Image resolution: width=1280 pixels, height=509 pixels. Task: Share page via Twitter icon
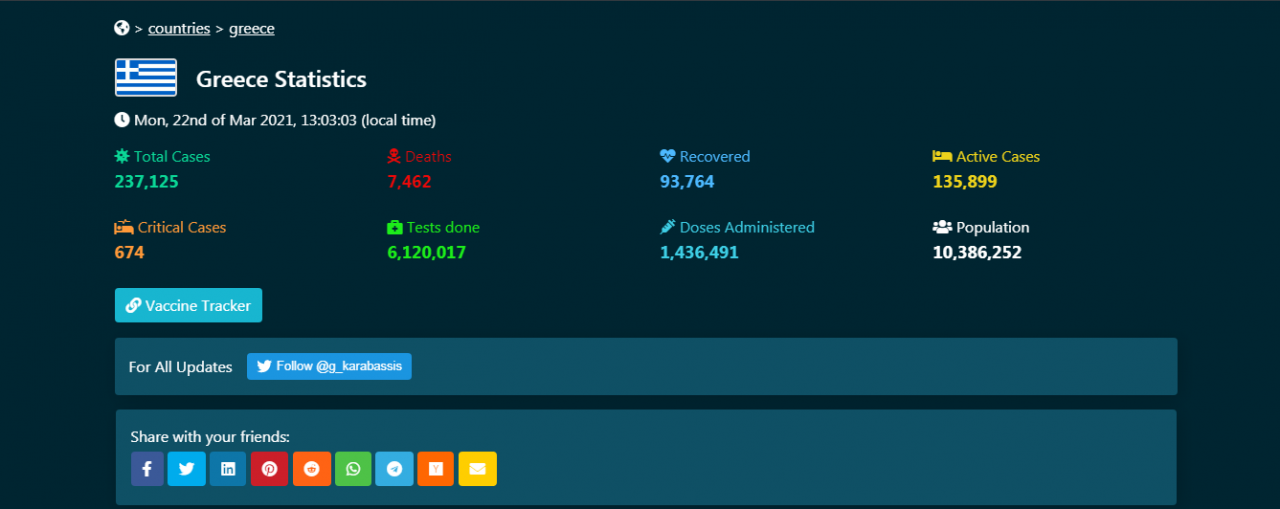pyautogui.click(x=187, y=469)
